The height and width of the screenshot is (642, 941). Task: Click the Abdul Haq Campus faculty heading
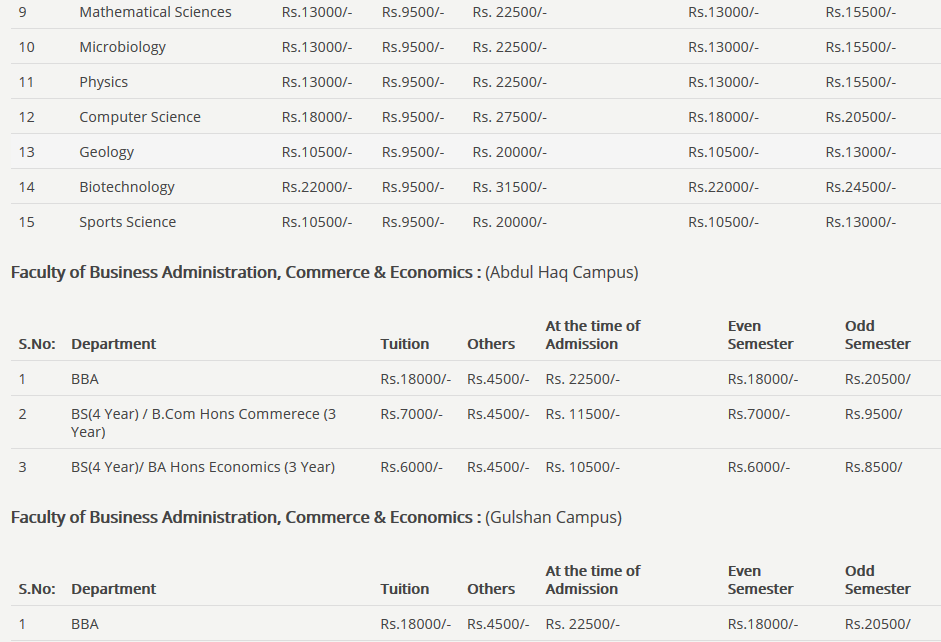(324, 272)
